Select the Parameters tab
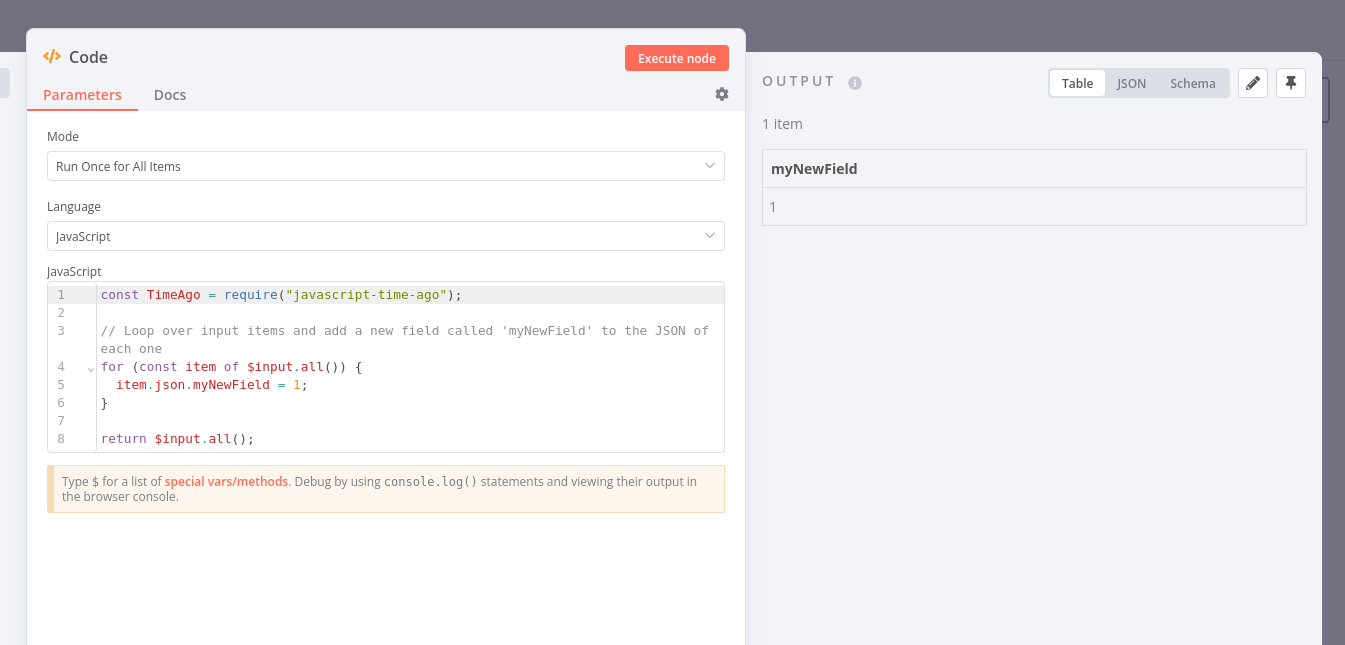This screenshot has height=645, width=1345. pyautogui.click(x=82, y=95)
